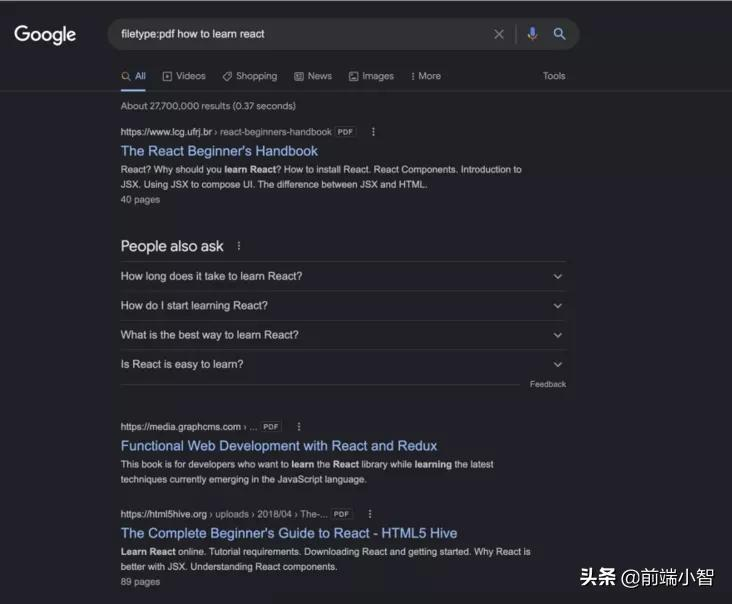Click the Google logo

(45, 35)
